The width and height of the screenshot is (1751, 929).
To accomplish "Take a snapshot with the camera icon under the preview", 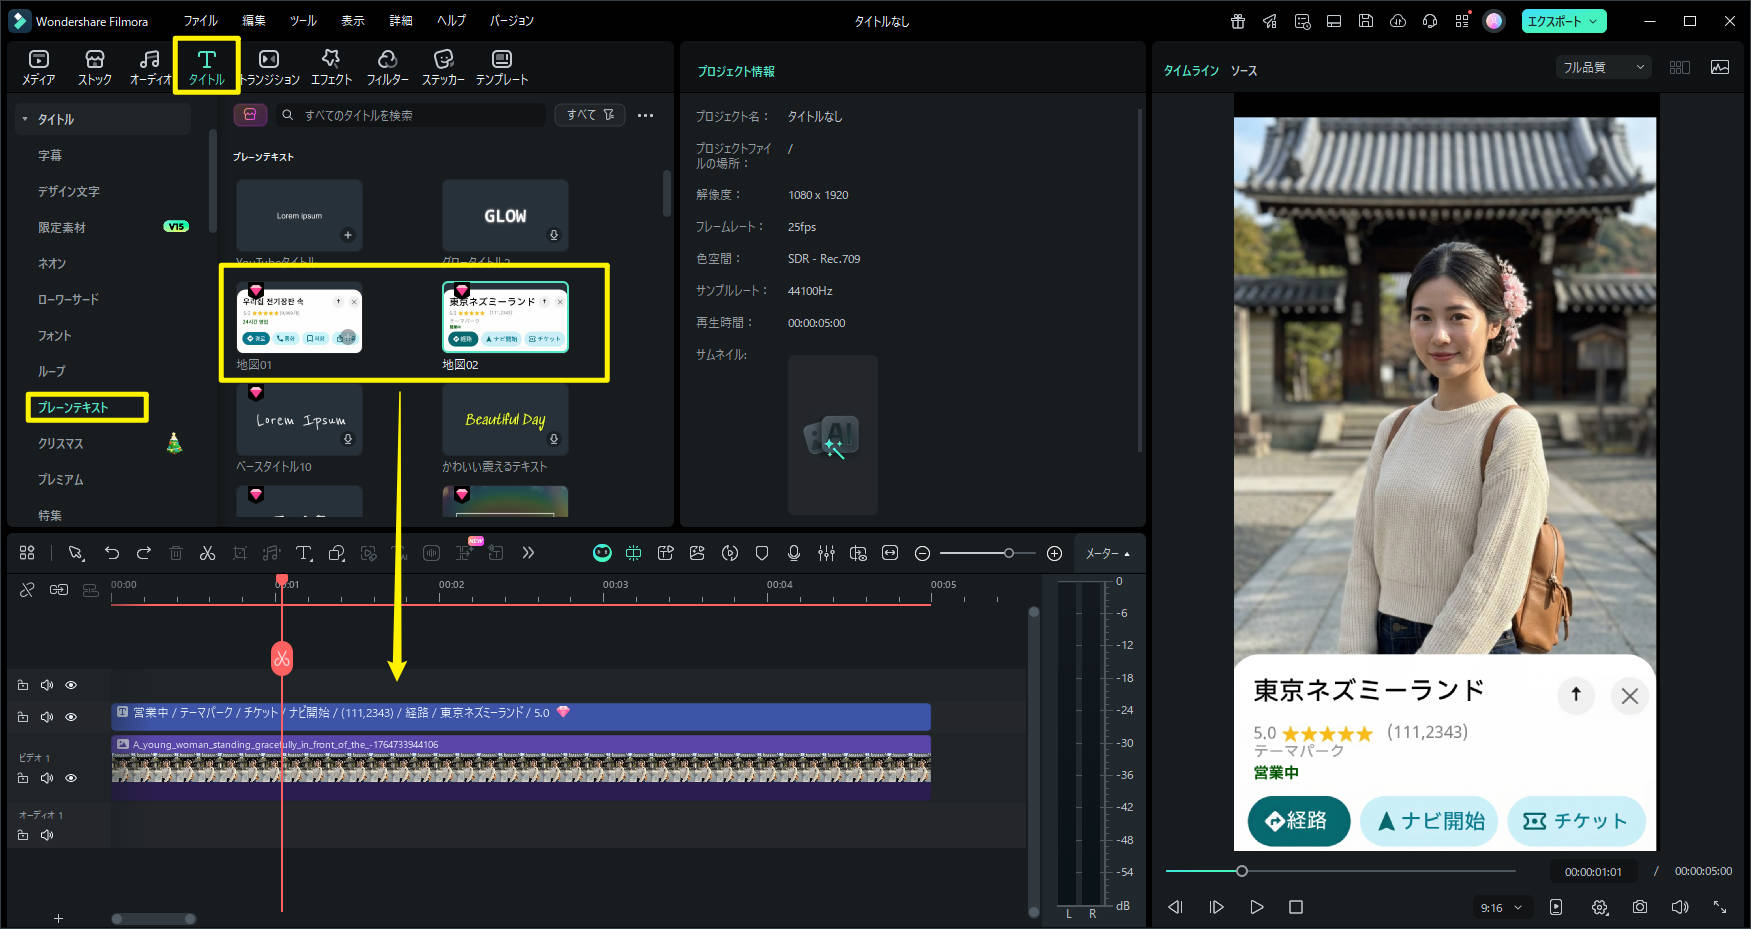I will tap(1640, 907).
